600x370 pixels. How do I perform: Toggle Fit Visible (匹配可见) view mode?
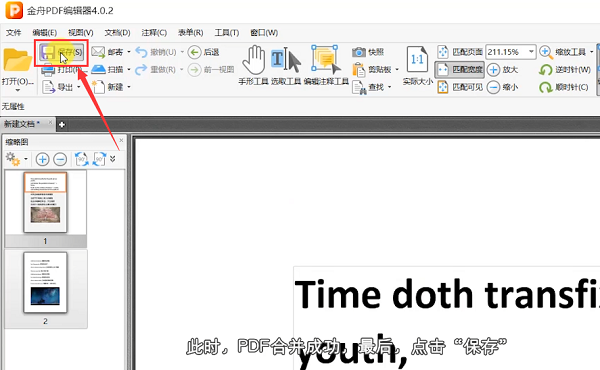[x=460, y=87]
